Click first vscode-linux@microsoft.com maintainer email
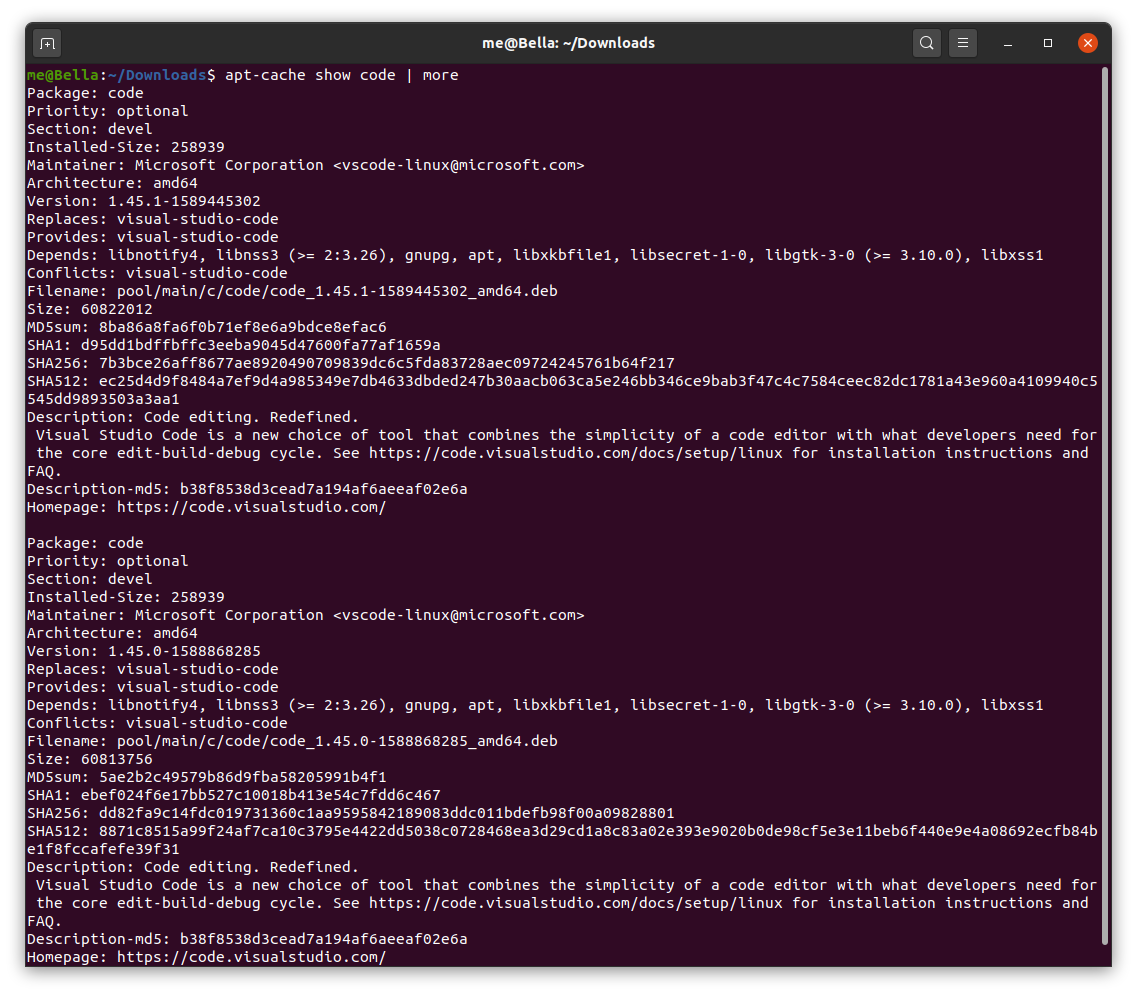This screenshot has width=1137, height=995. (459, 165)
